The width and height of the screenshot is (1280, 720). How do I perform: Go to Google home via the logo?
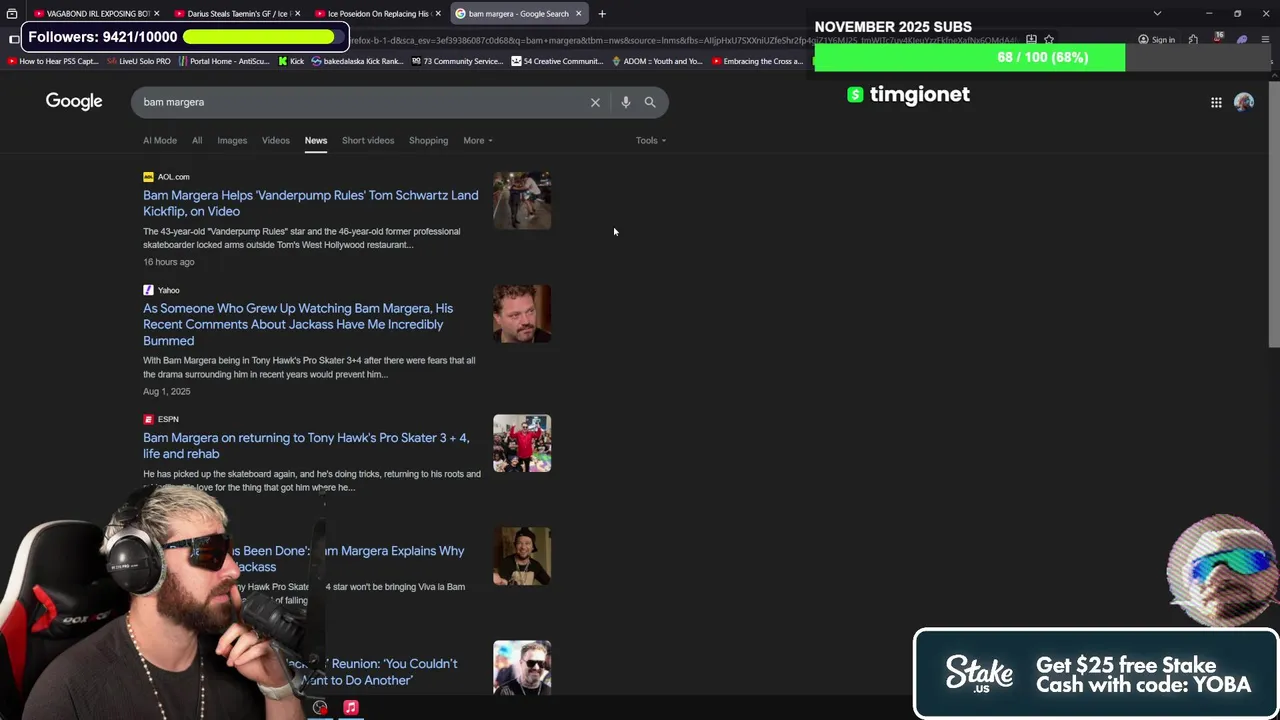[x=74, y=102]
